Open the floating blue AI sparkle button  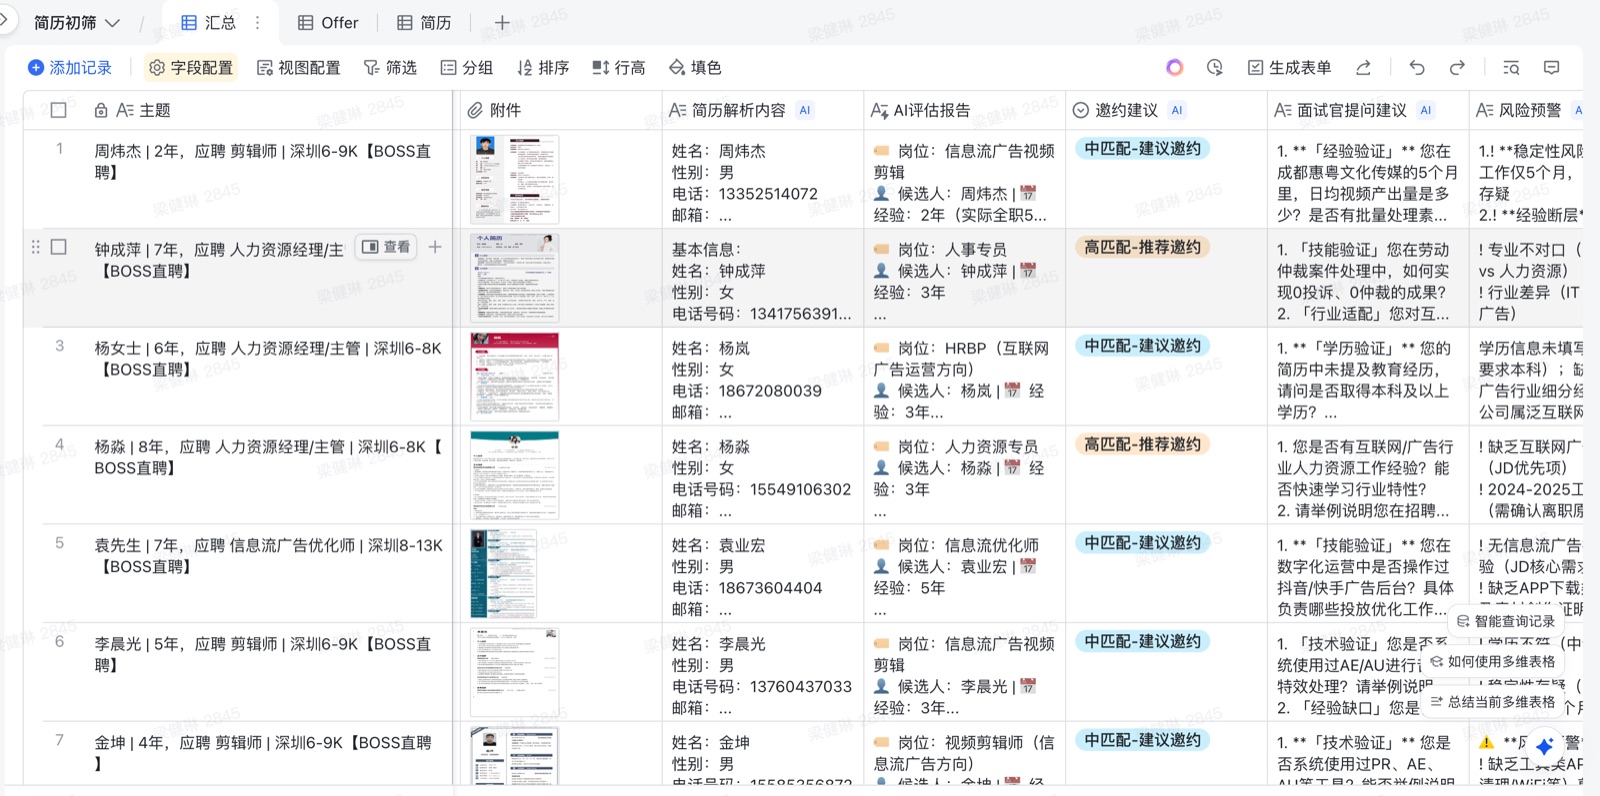point(1545,747)
